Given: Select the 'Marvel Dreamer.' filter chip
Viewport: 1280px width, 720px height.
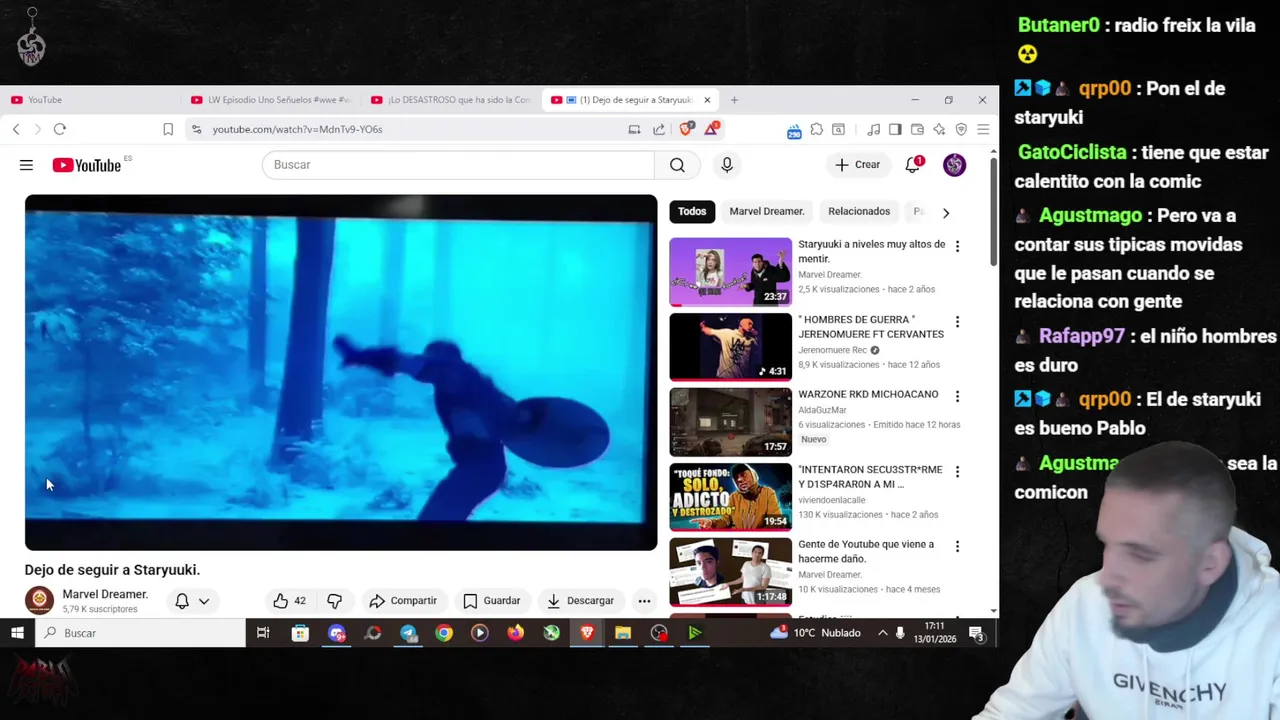Looking at the screenshot, I should pos(767,211).
